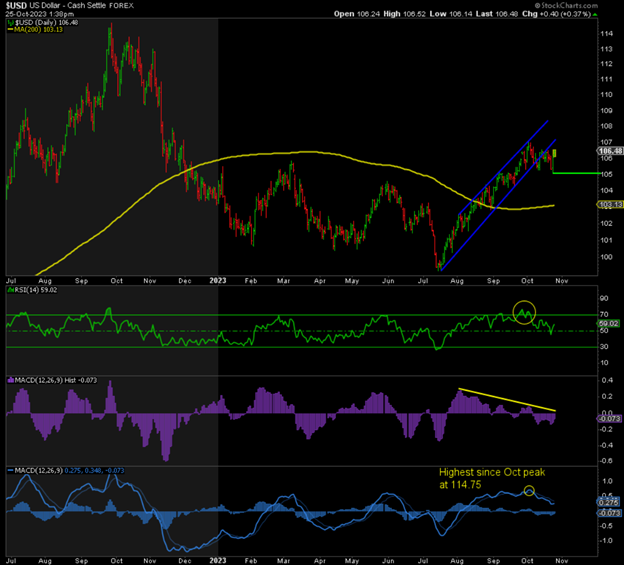
Task: Click the -0.6 tick on the MACD histogram axis
Action: (x=606, y=461)
